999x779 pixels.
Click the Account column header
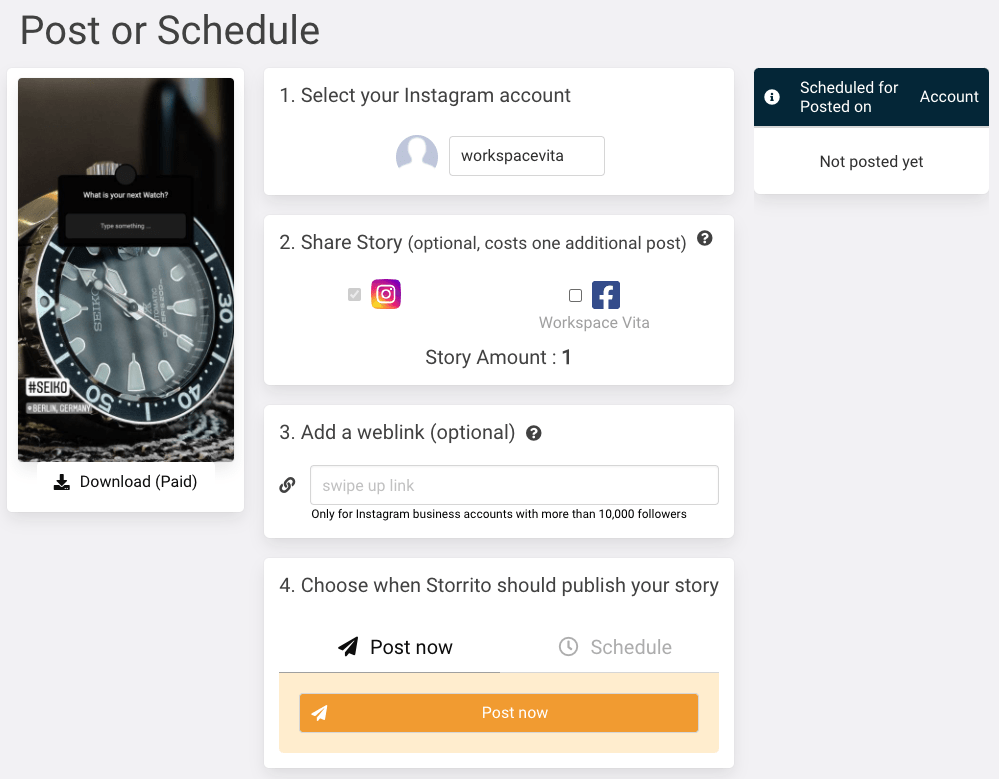click(949, 97)
